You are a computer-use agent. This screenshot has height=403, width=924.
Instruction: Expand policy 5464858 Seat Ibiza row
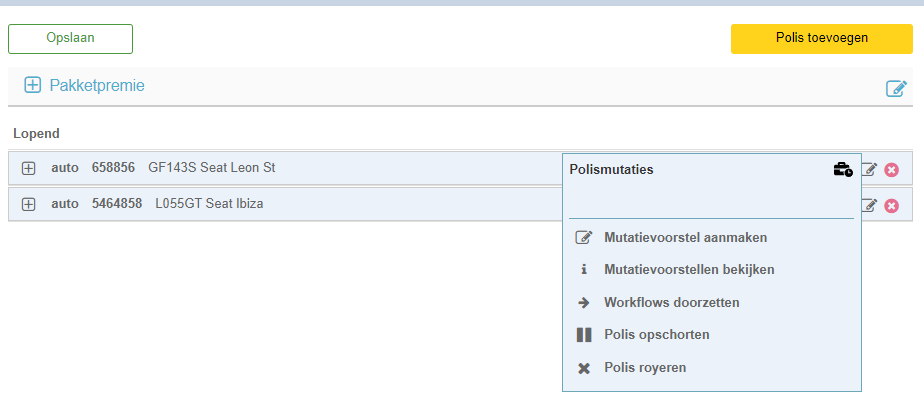coord(28,204)
